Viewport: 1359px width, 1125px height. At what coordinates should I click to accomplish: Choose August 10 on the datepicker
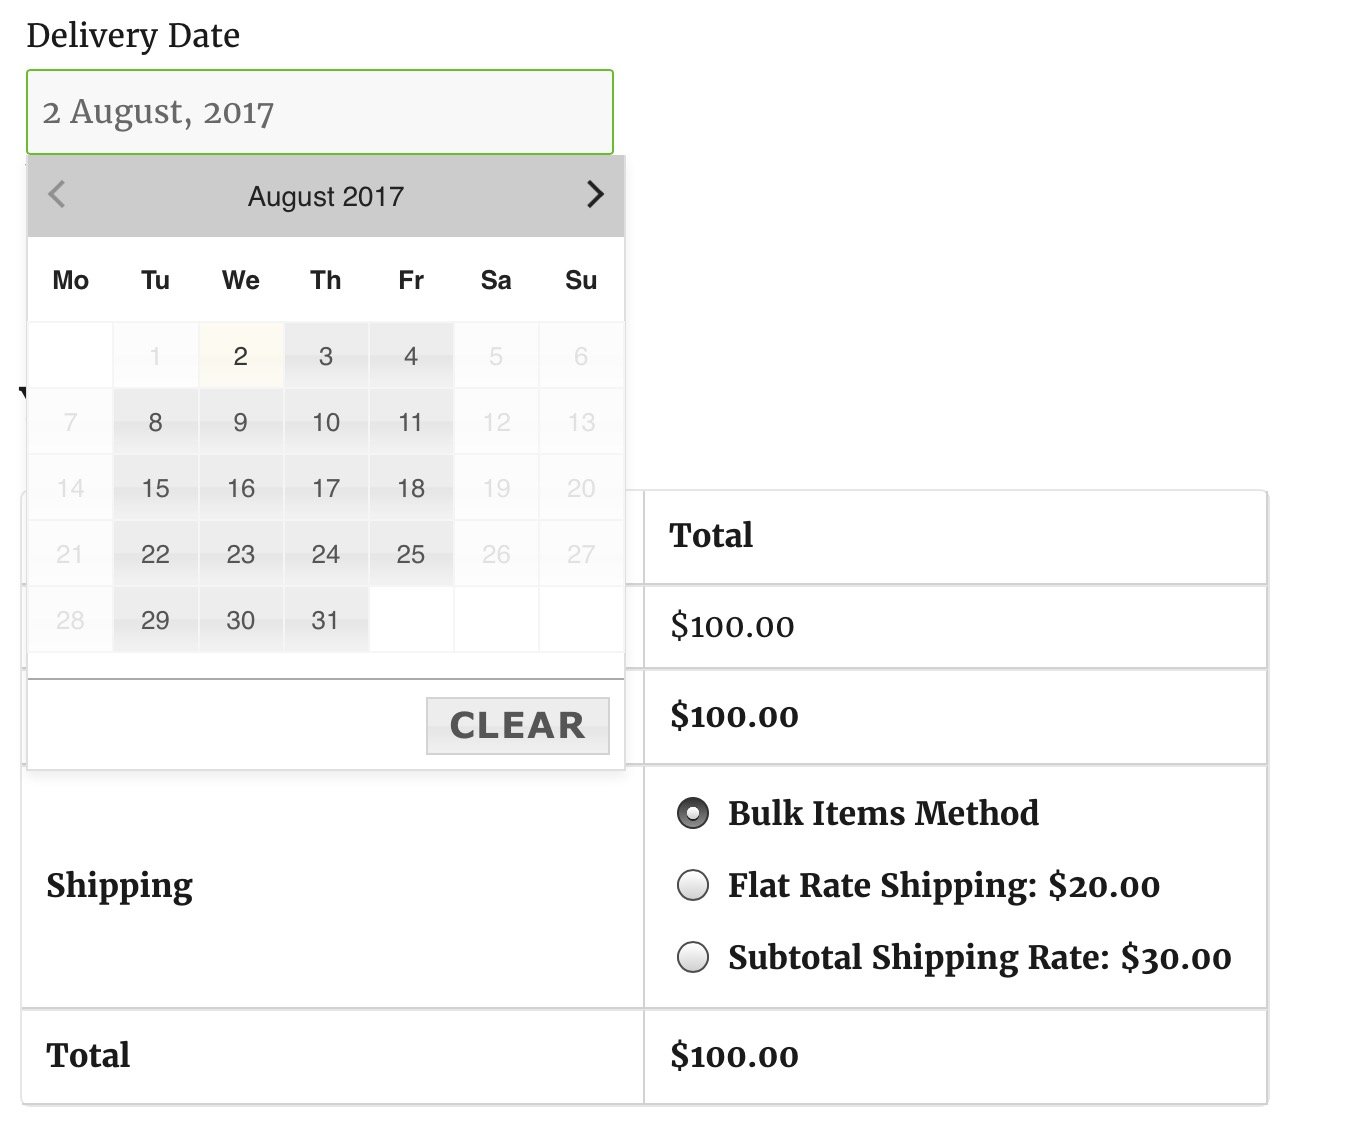[x=326, y=422]
